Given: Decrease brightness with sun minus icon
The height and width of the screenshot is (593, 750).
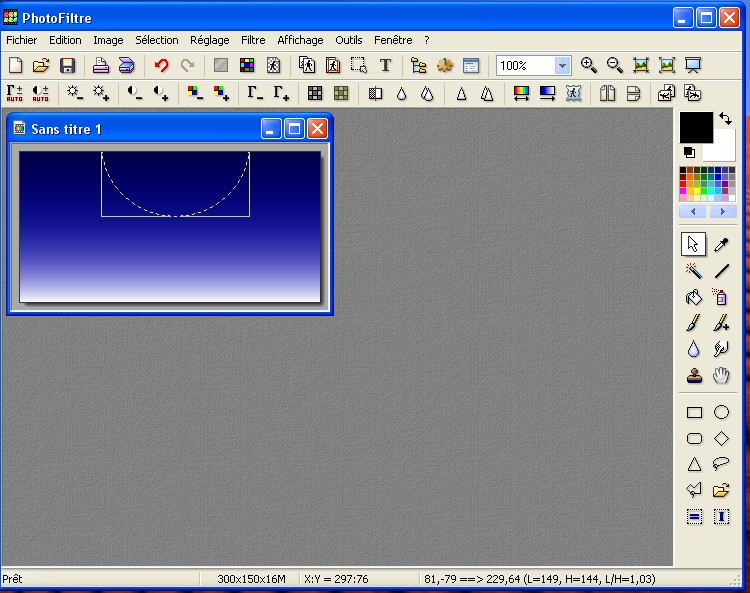Looking at the screenshot, I should (x=75, y=93).
